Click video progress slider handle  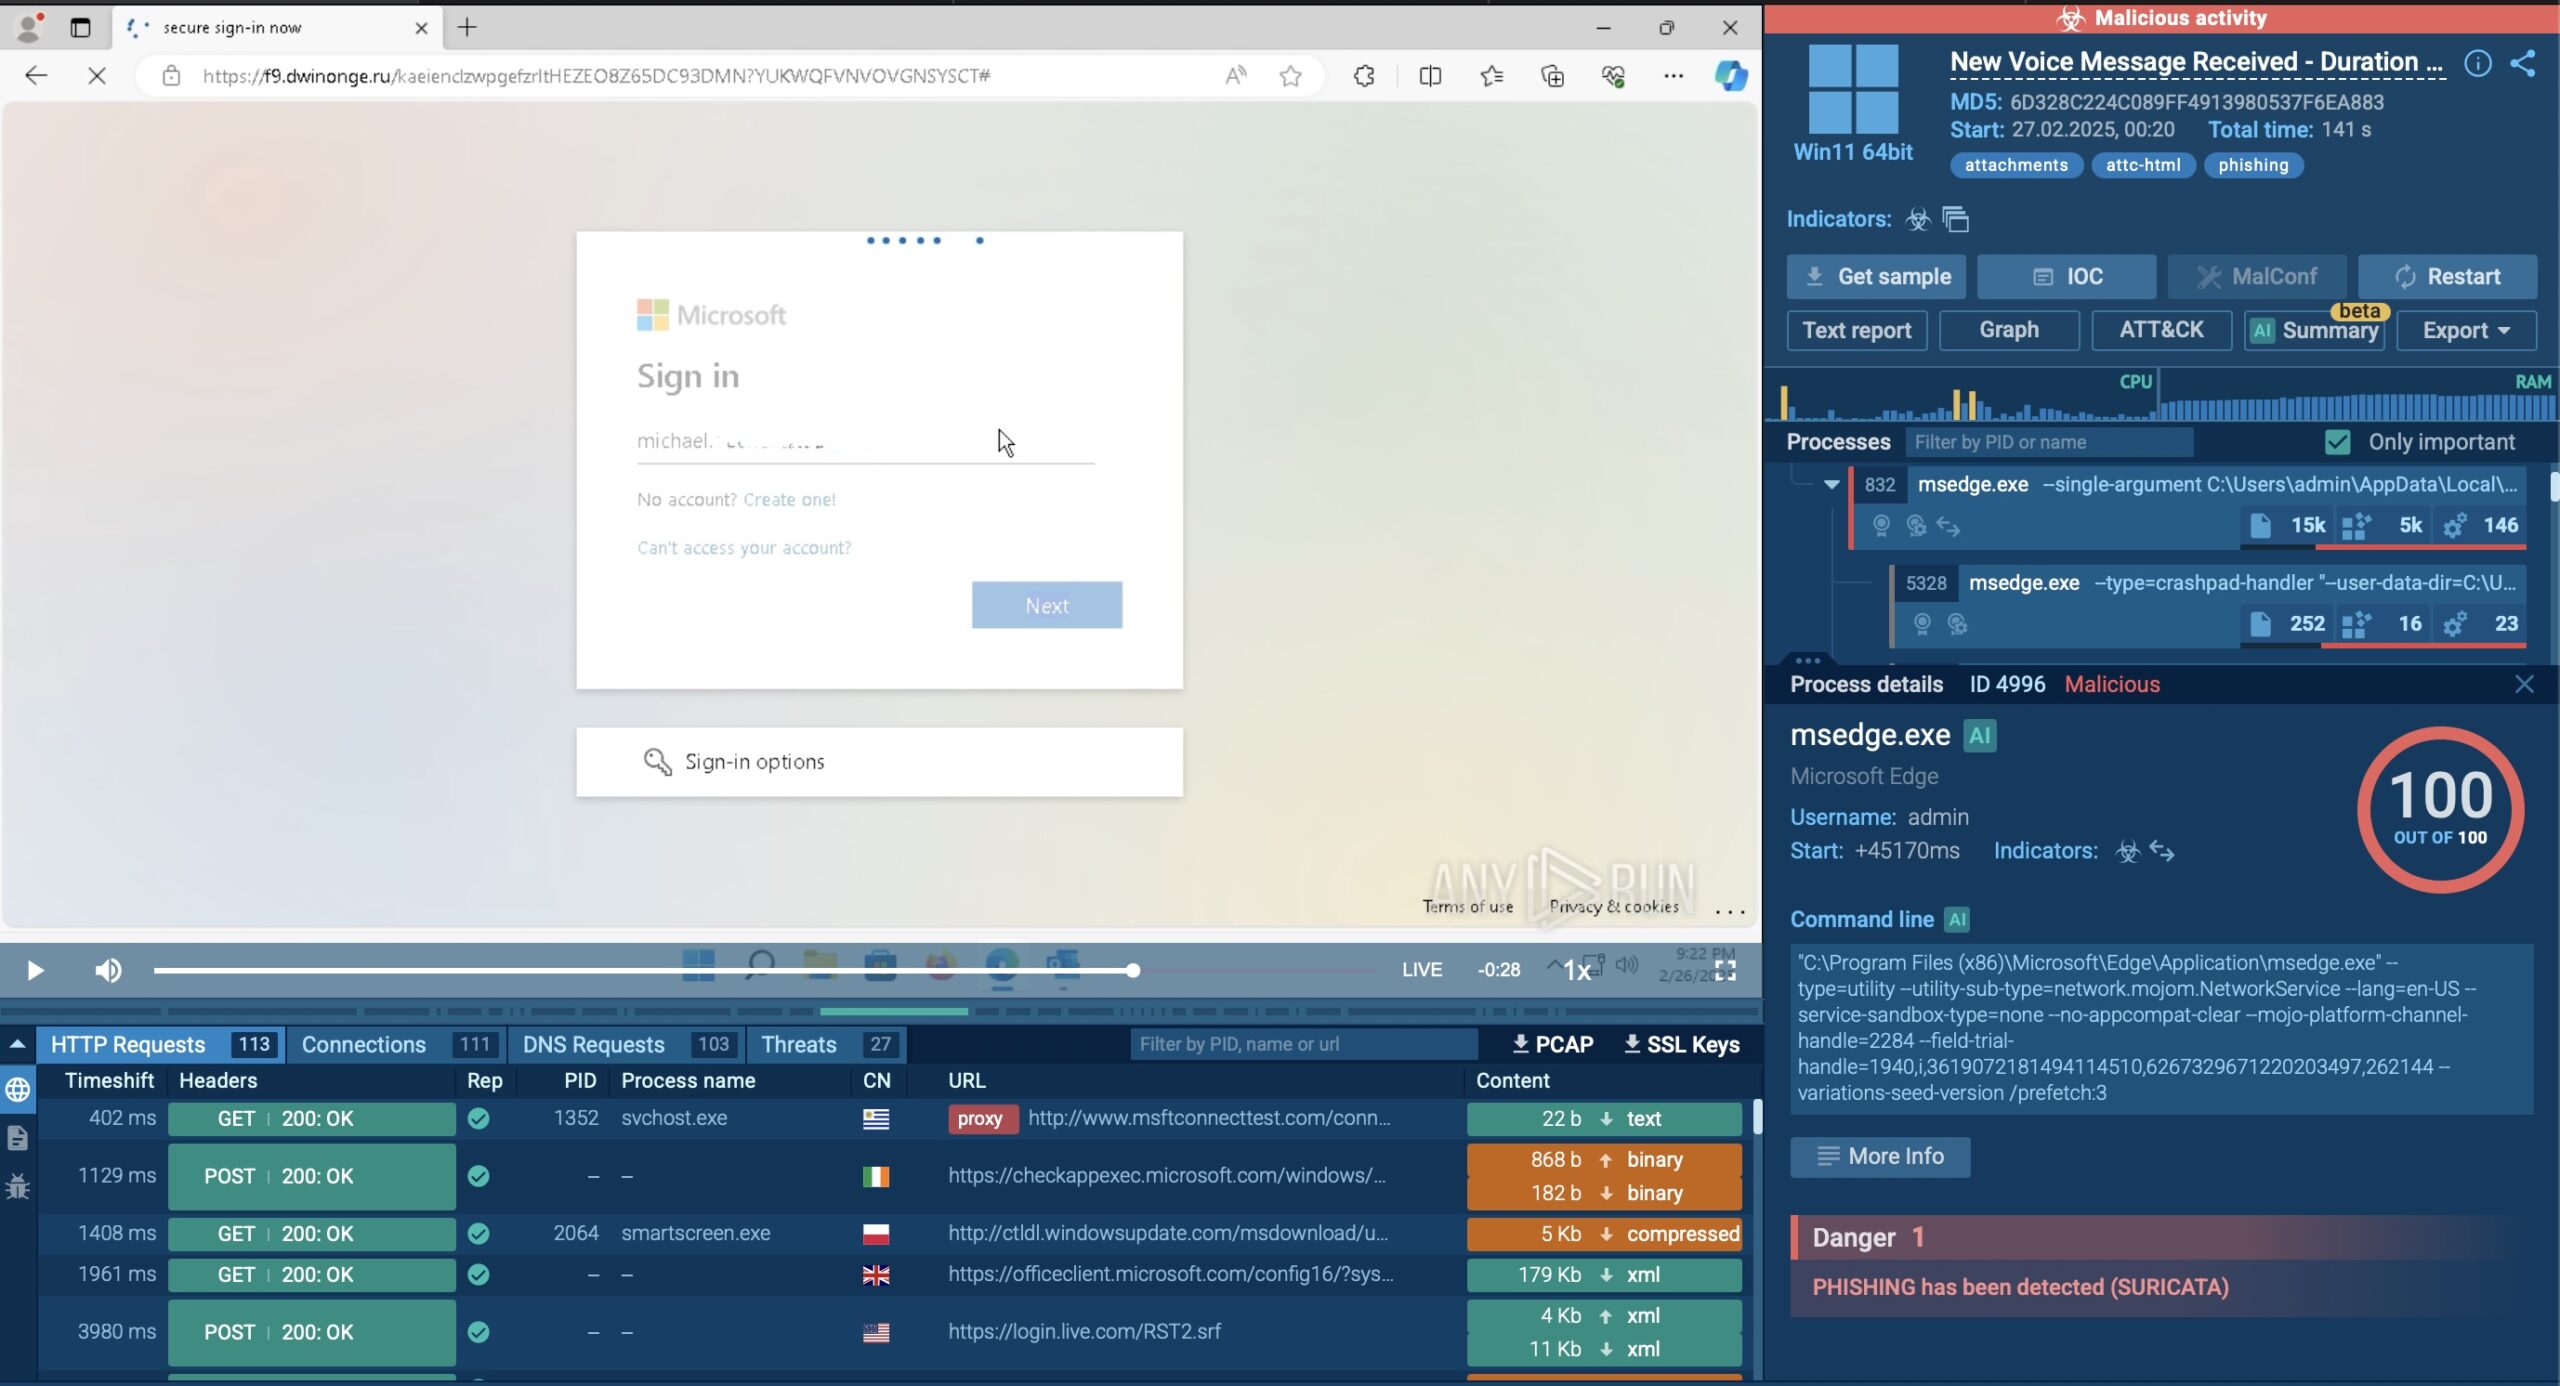pyautogui.click(x=1132, y=970)
